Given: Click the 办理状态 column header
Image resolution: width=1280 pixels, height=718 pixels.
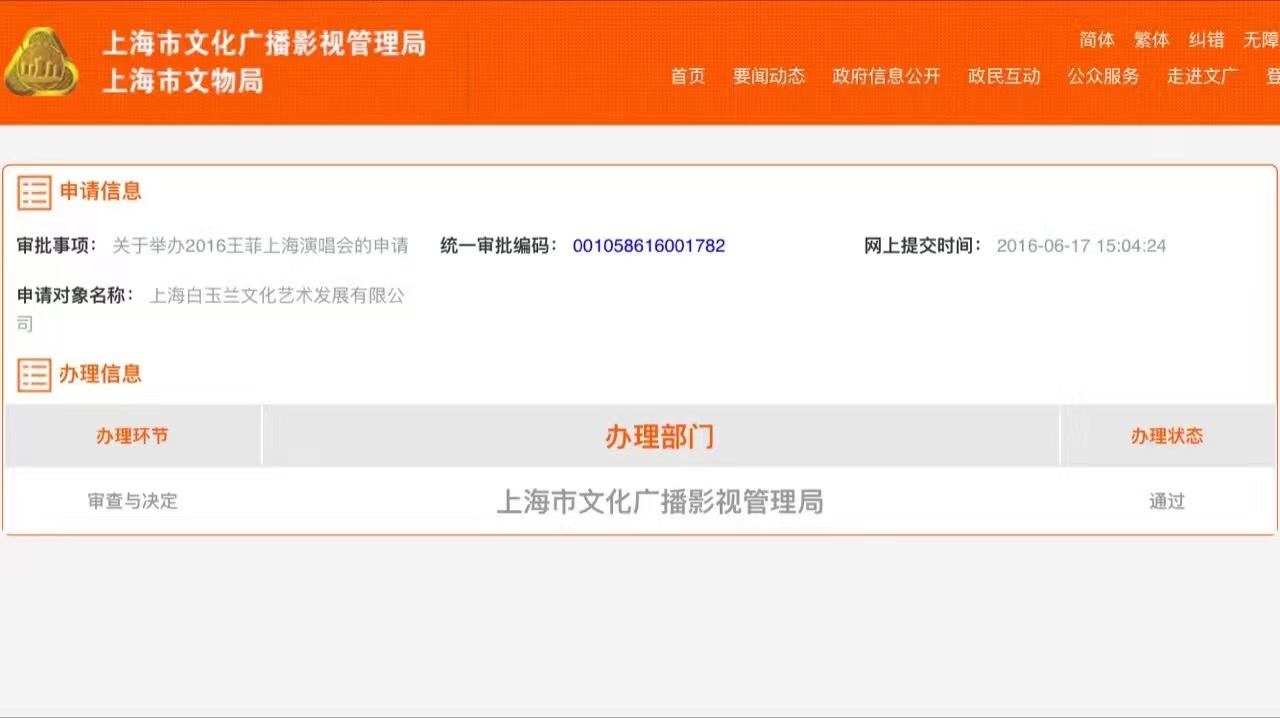Looking at the screenshot, I should (x=1167, y=436).
